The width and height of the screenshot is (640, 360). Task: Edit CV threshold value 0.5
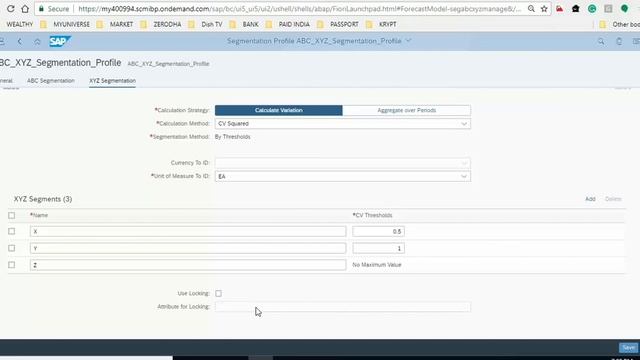pos(378,231)
